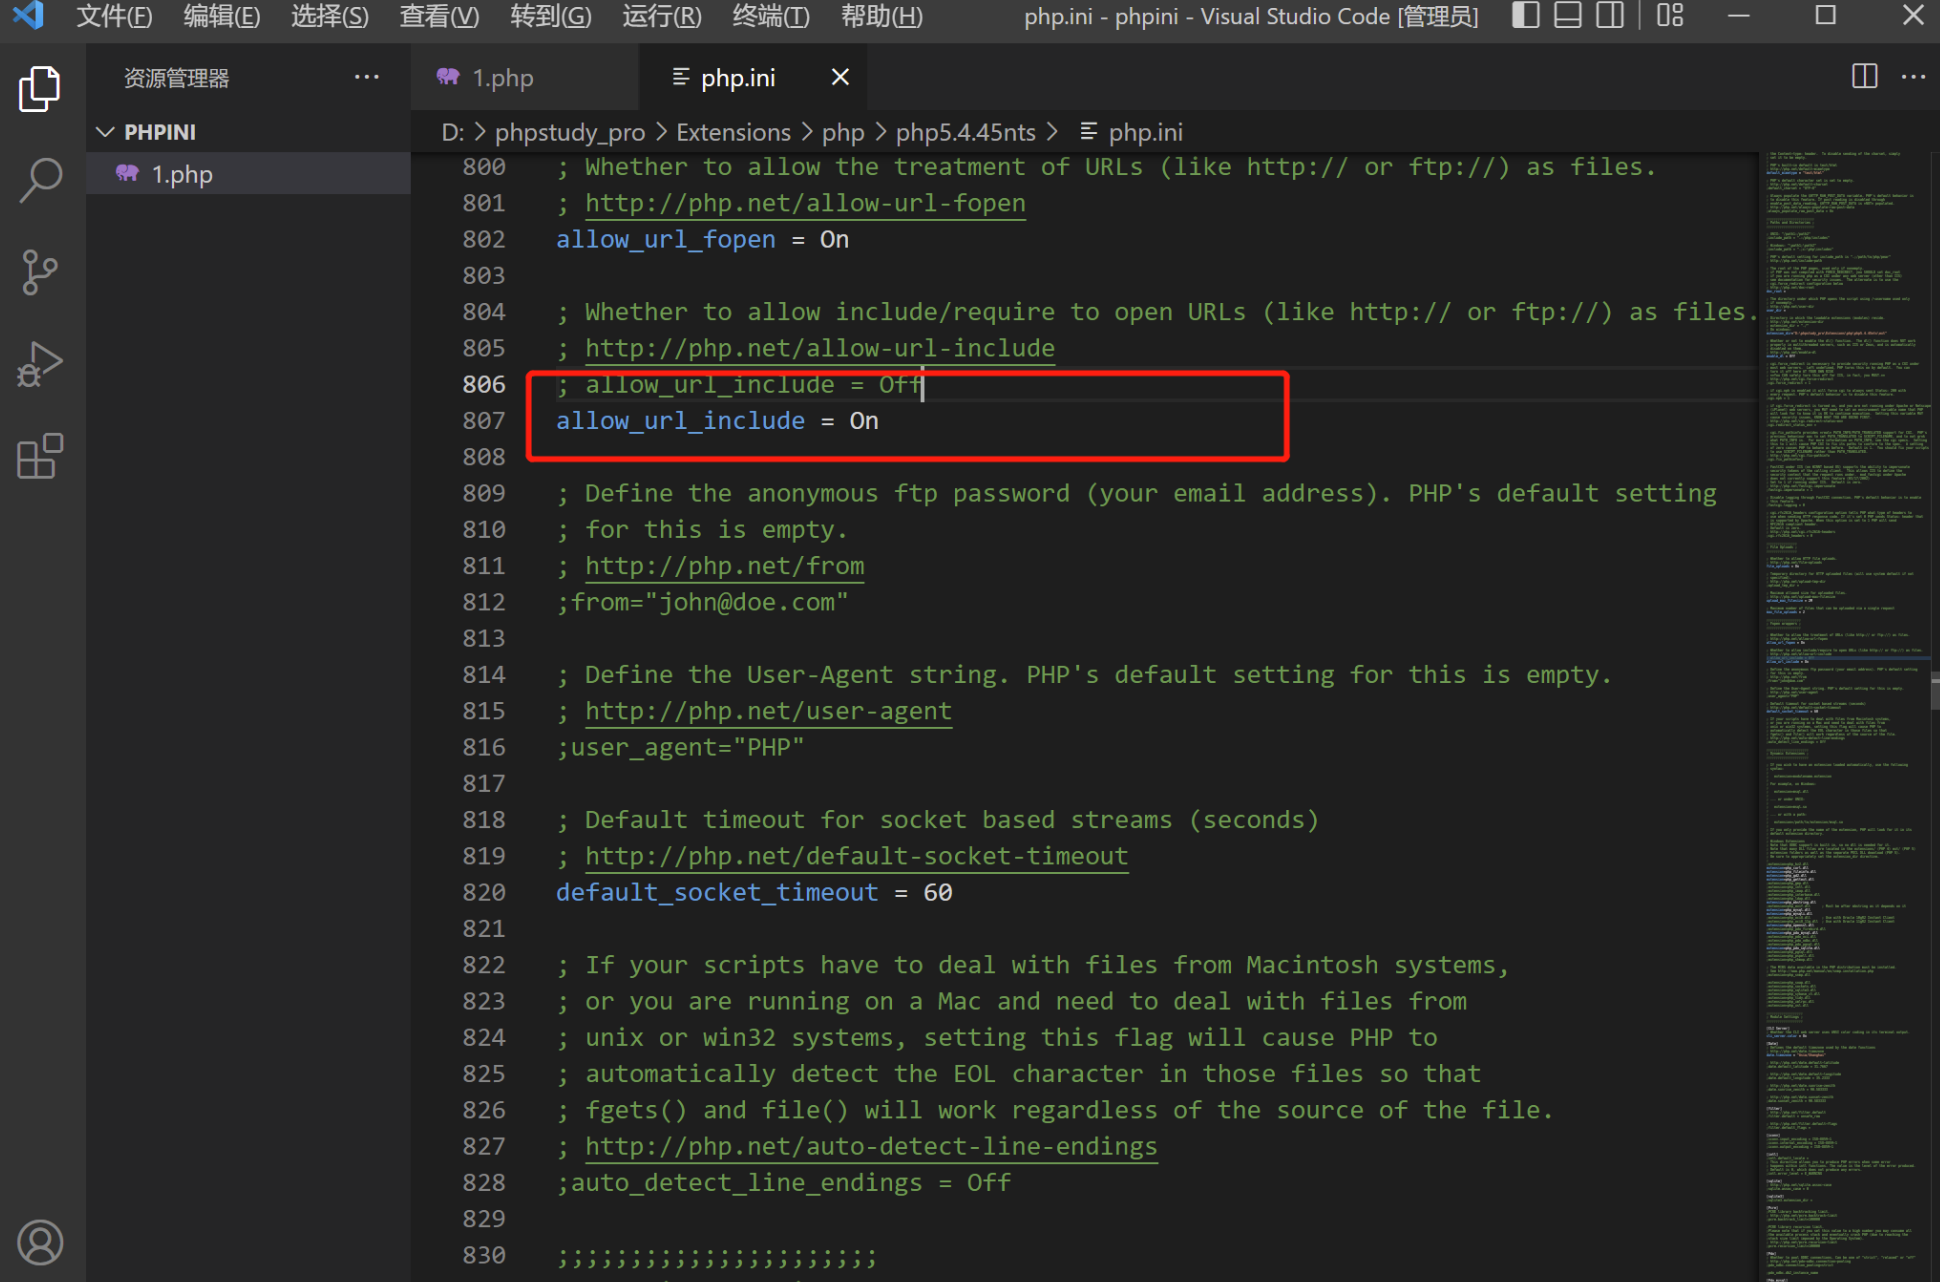Follow the user-agent php.net link
The height and width of the screenshot is (1282, 1940).
point(768,711)
